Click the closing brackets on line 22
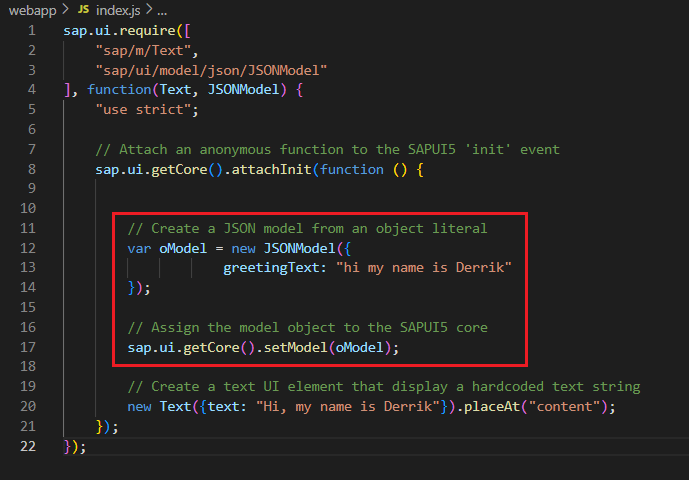This screenshot has height=480, width=689. coord(75,447)
